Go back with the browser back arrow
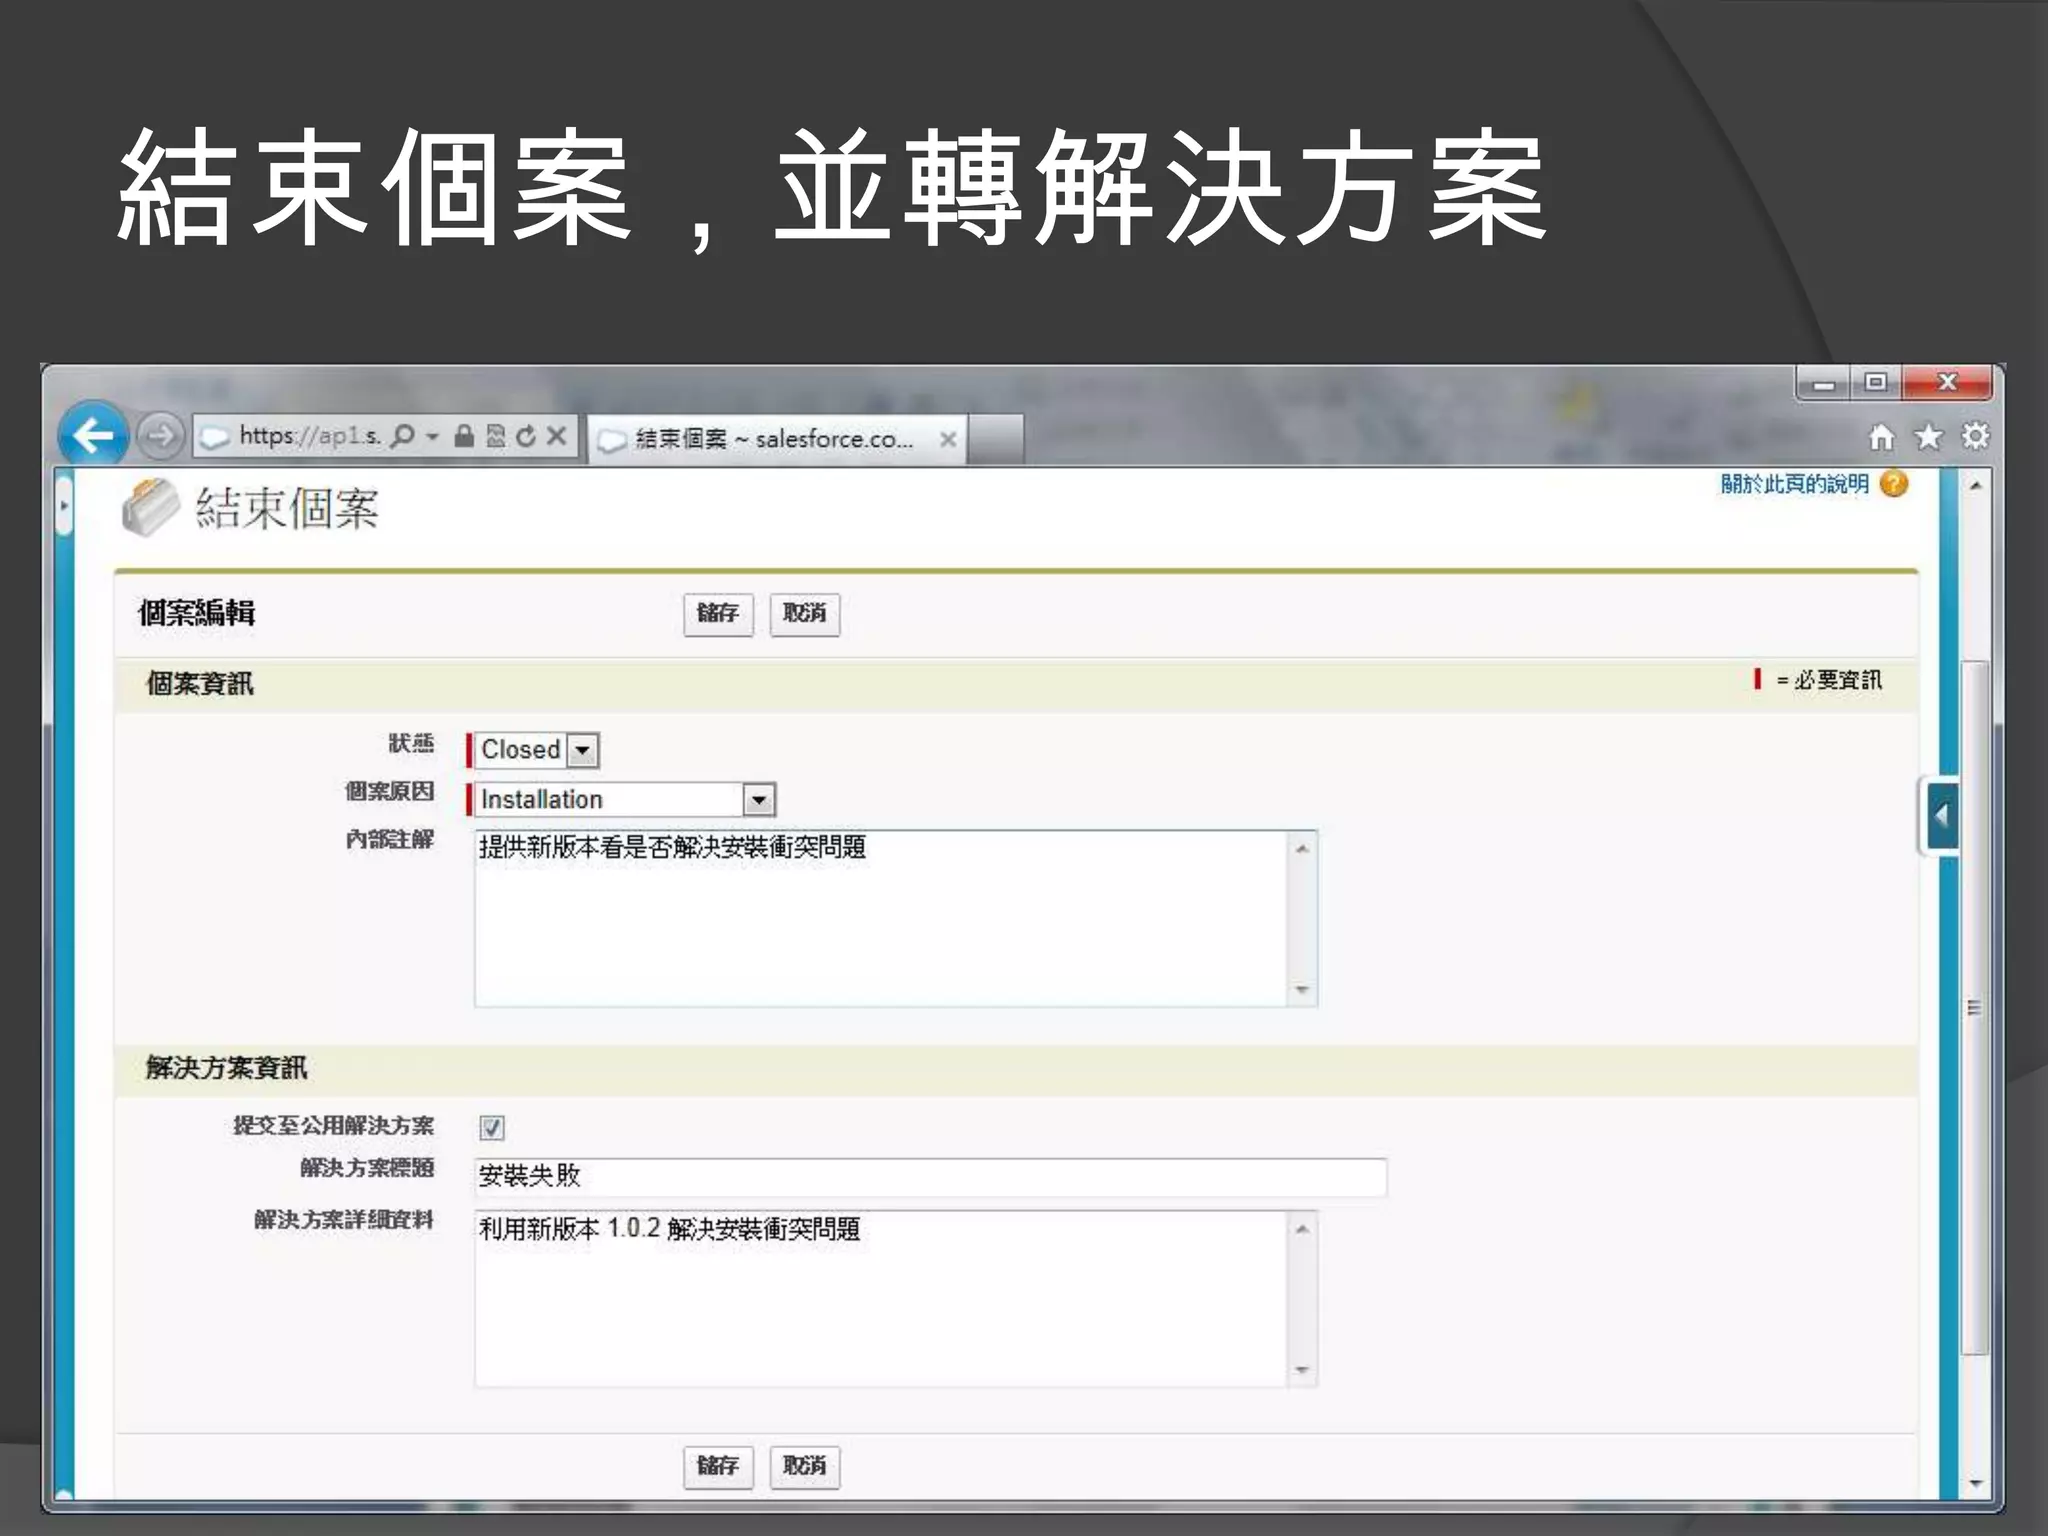Viewport: 2048px width, 1536px height. (93, 435)
